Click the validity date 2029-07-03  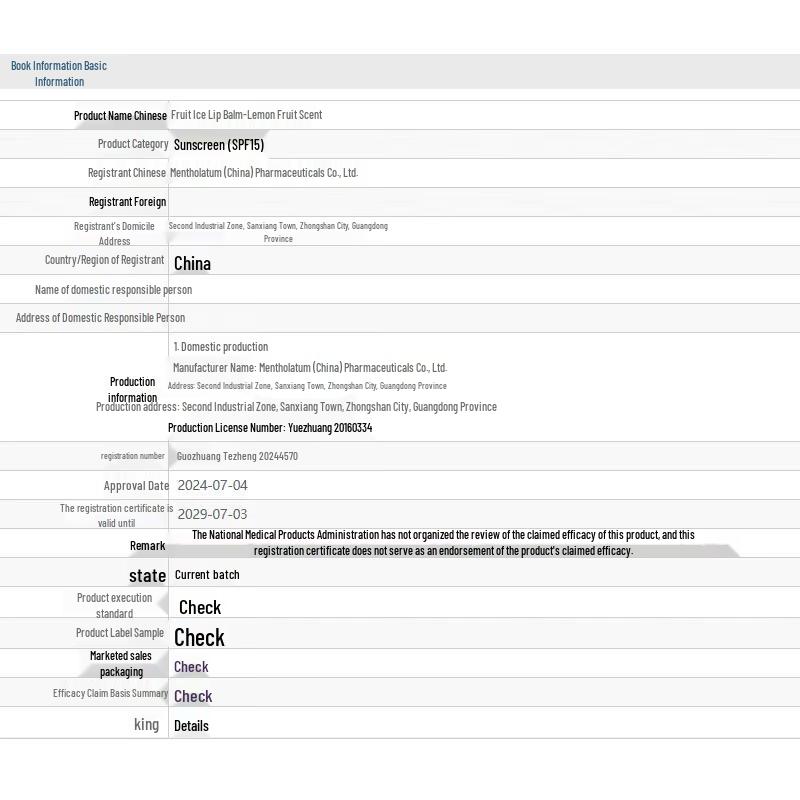coord(212,514)
